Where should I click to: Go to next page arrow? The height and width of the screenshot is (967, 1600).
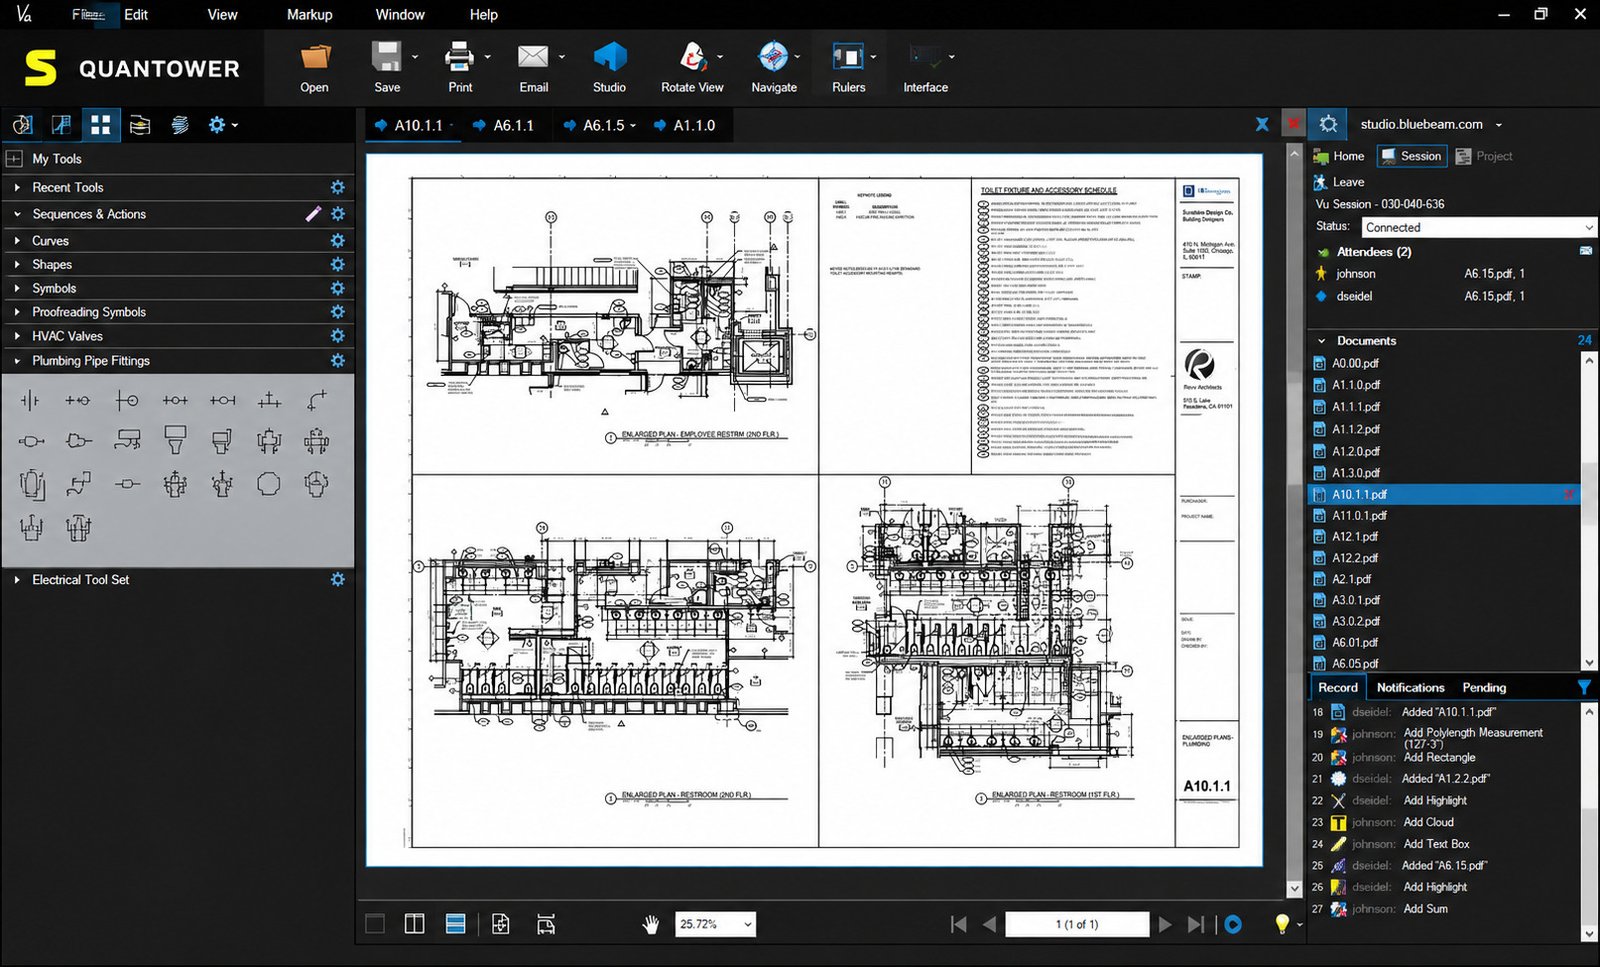(x=1165, y=925)
